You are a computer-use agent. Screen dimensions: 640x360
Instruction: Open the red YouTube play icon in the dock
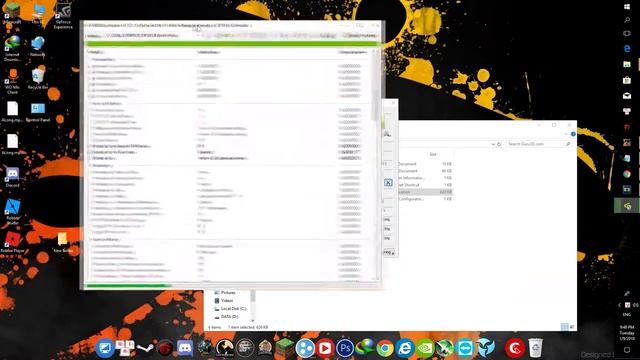click(x=325, y=348)
